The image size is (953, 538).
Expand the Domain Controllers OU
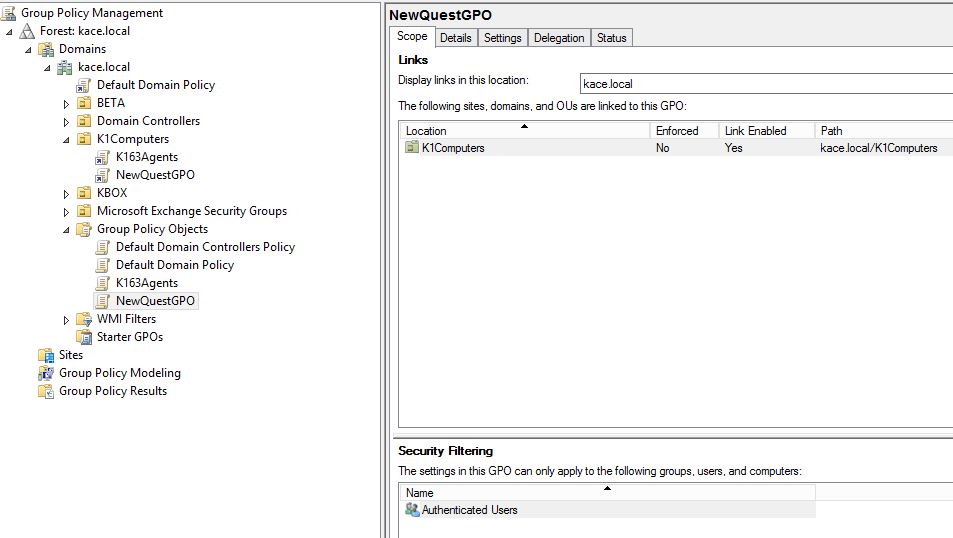[x=66, y=122]
